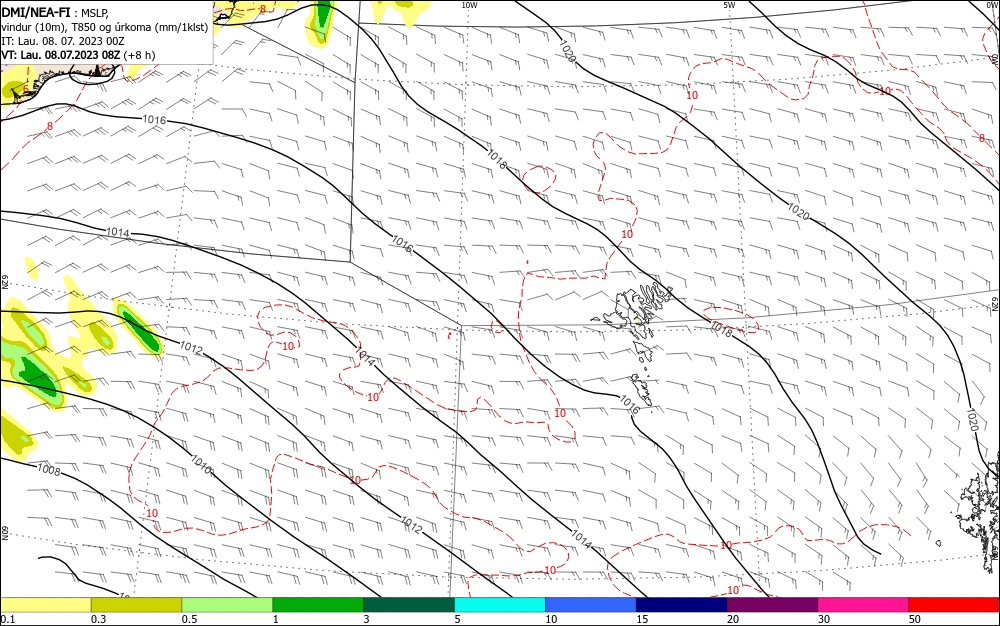Click the light green 0.5–1 legend segment
Viewport: 1000px width, 626px height.
coord(227,605)
